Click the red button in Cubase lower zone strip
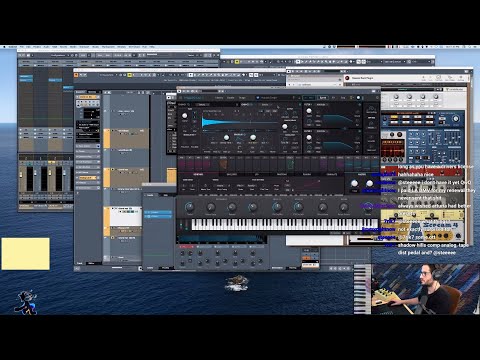 pos(187,247)
